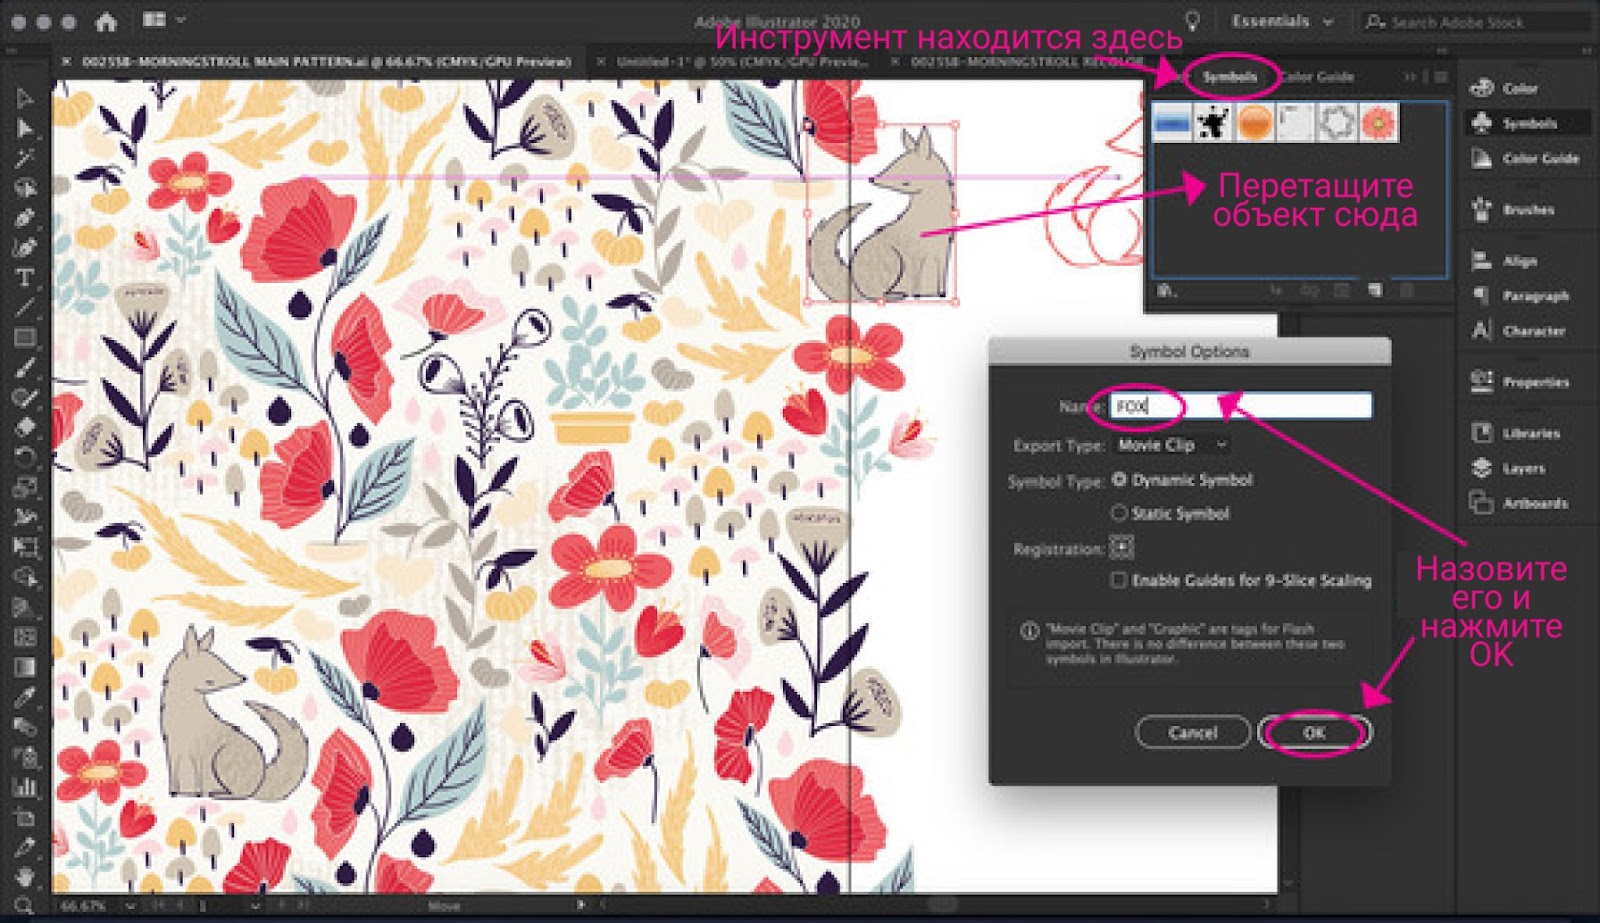Select the Line Segment tool

point(25,308)
